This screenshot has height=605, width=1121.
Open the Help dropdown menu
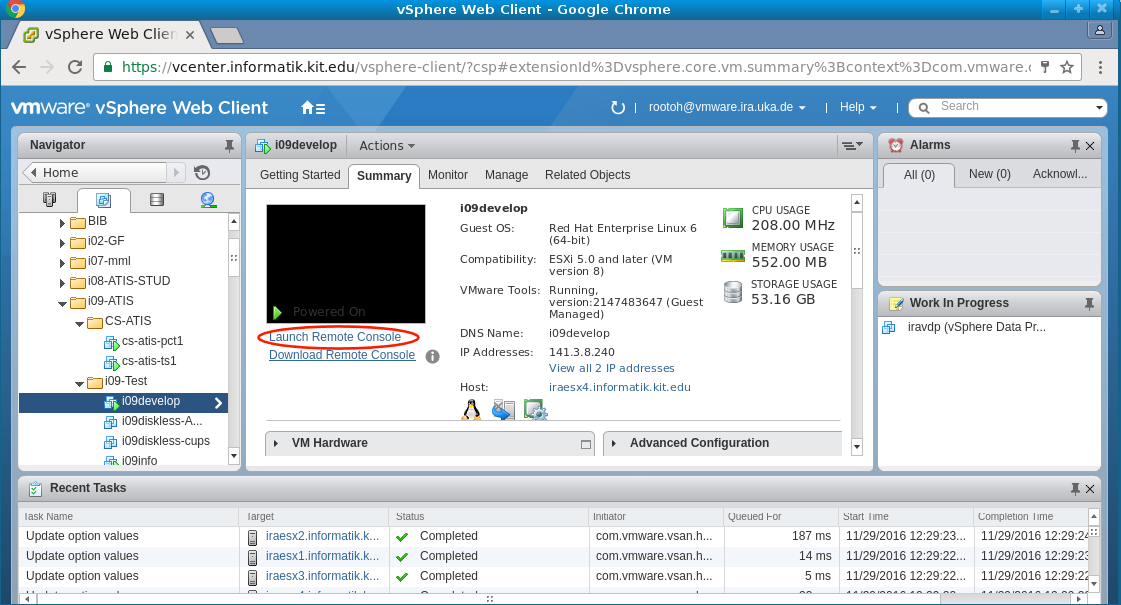858,107
